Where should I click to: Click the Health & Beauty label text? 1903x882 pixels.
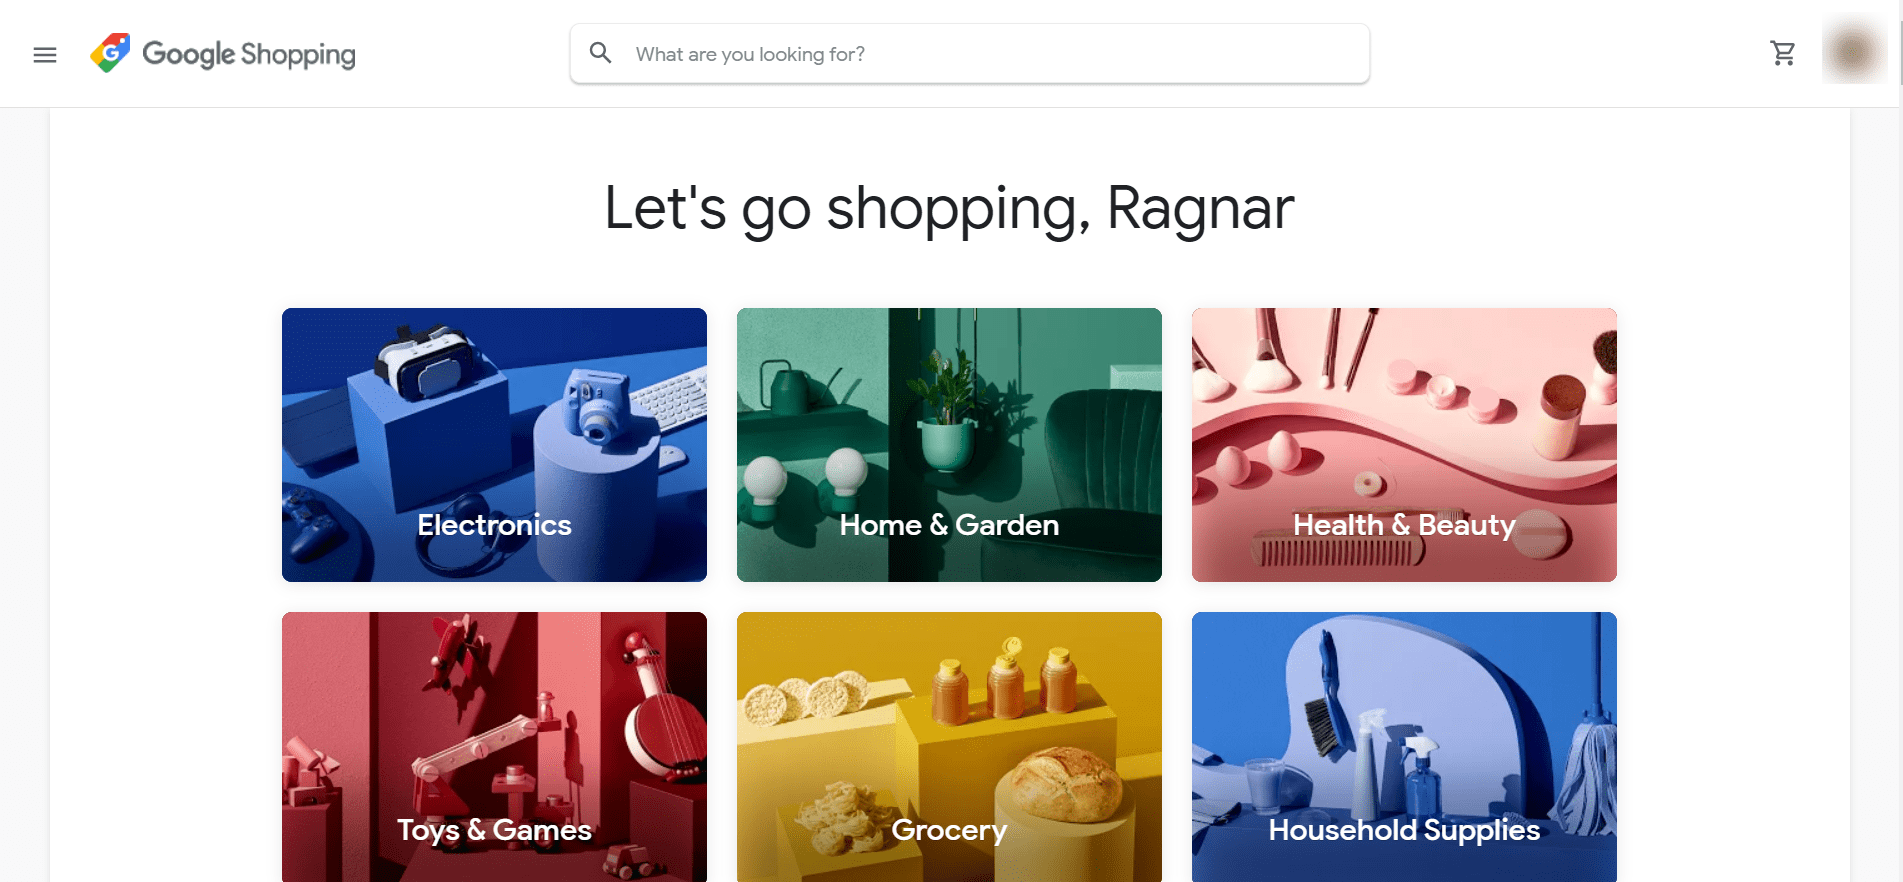[1404, 526]
